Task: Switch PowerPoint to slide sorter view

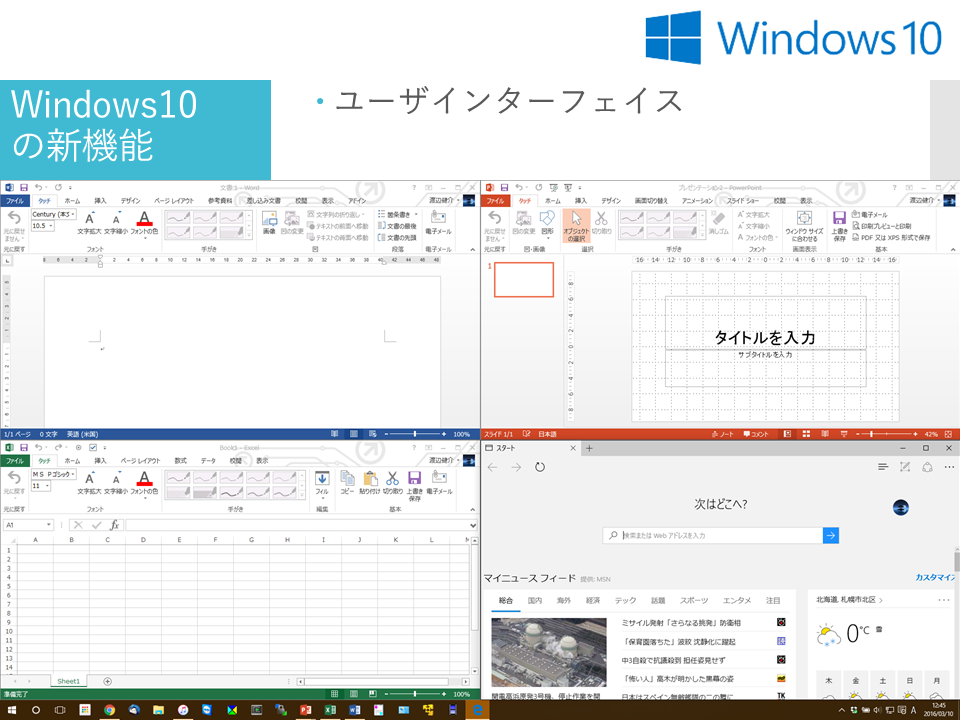Action: tap(806, 433)
